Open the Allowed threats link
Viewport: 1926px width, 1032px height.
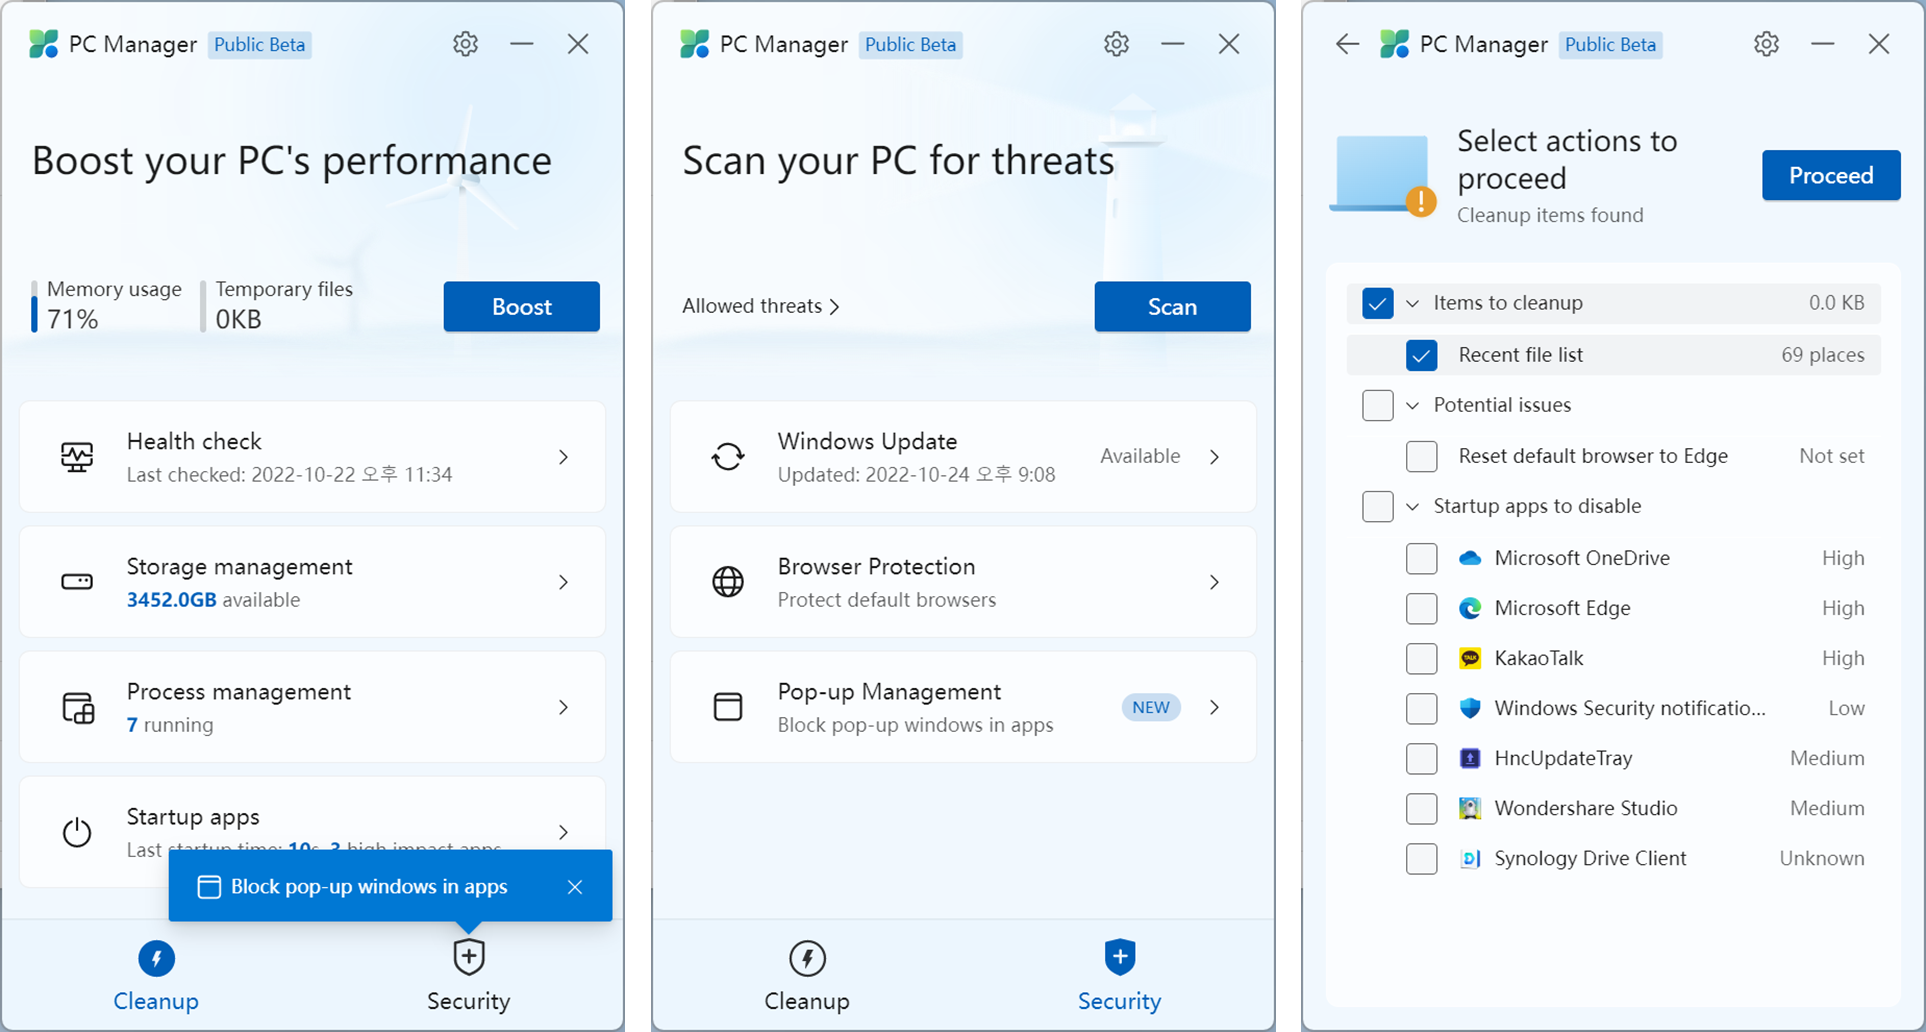pyautogui.click(x=760, y=306)
